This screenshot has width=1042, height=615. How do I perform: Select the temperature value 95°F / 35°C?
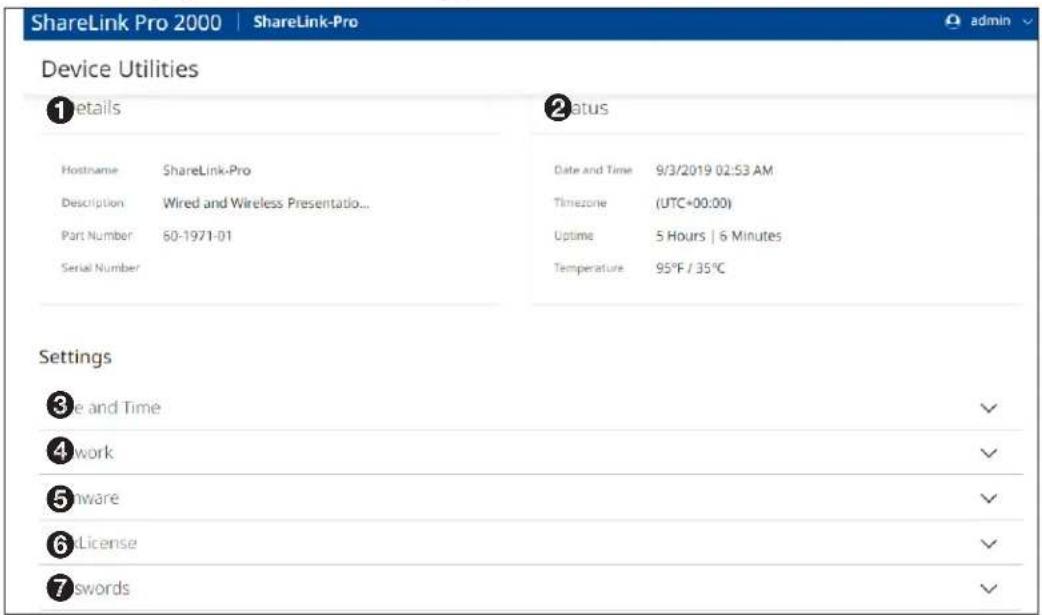point(690,268)
